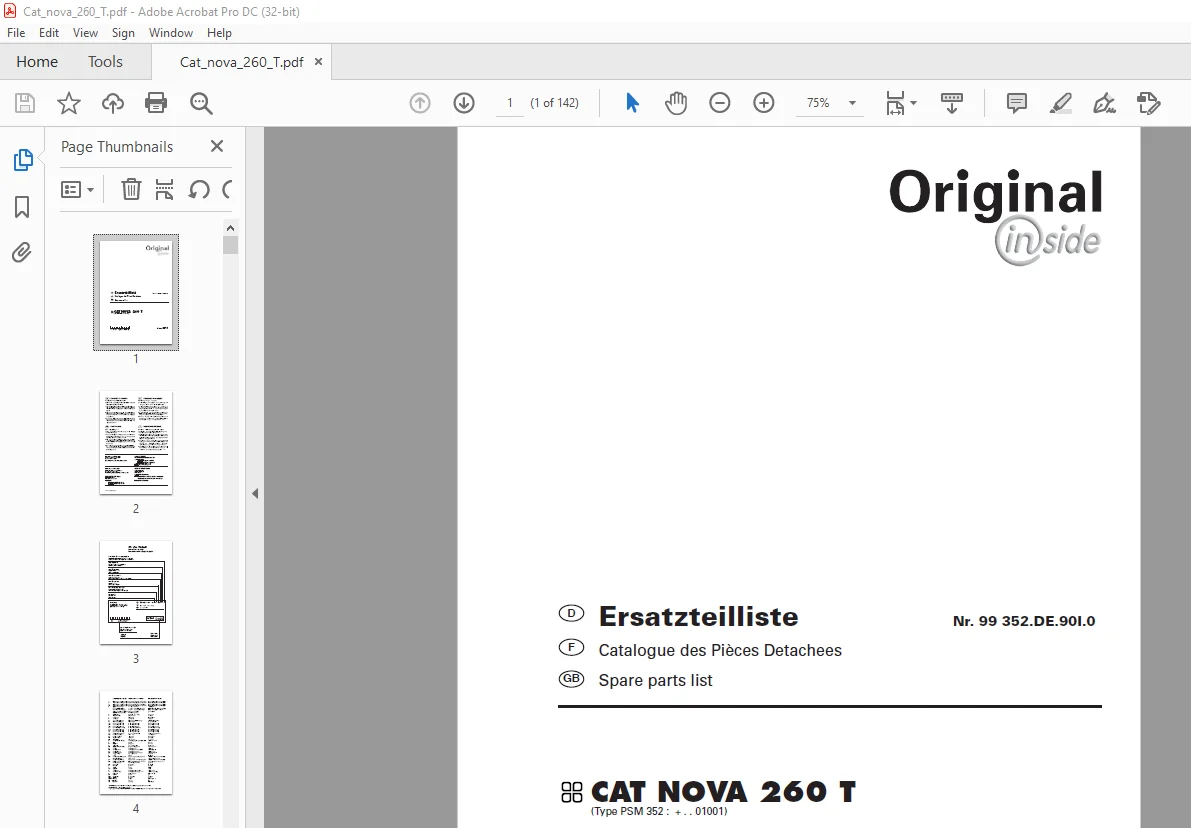The image size is (1191, 828).
Task: Select the Hand pan tool
Action: point(675,103)
